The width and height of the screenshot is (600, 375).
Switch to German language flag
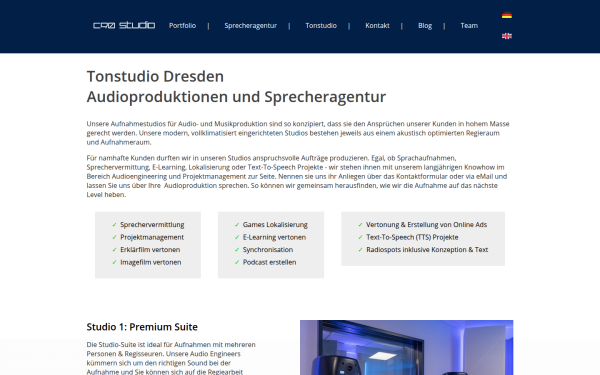pos(507,15)
